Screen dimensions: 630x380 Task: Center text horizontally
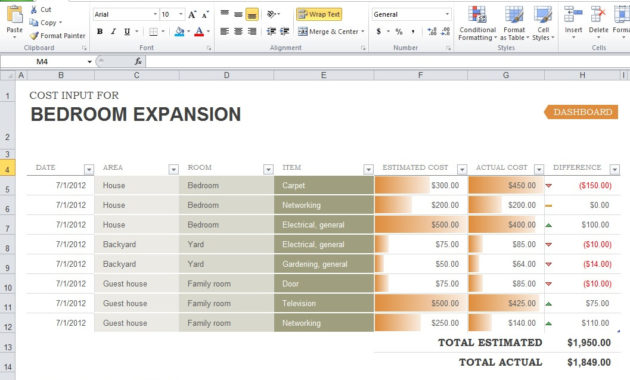238,31
